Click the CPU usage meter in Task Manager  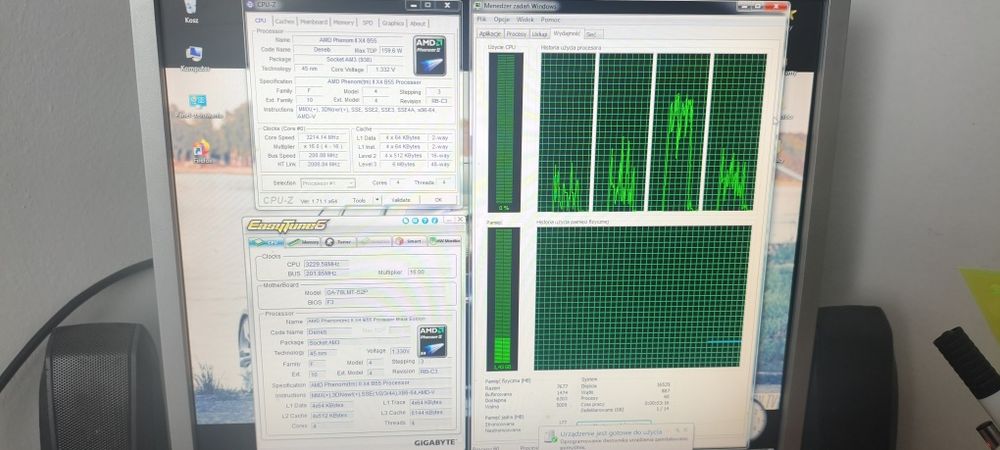[x=505, y=133]
